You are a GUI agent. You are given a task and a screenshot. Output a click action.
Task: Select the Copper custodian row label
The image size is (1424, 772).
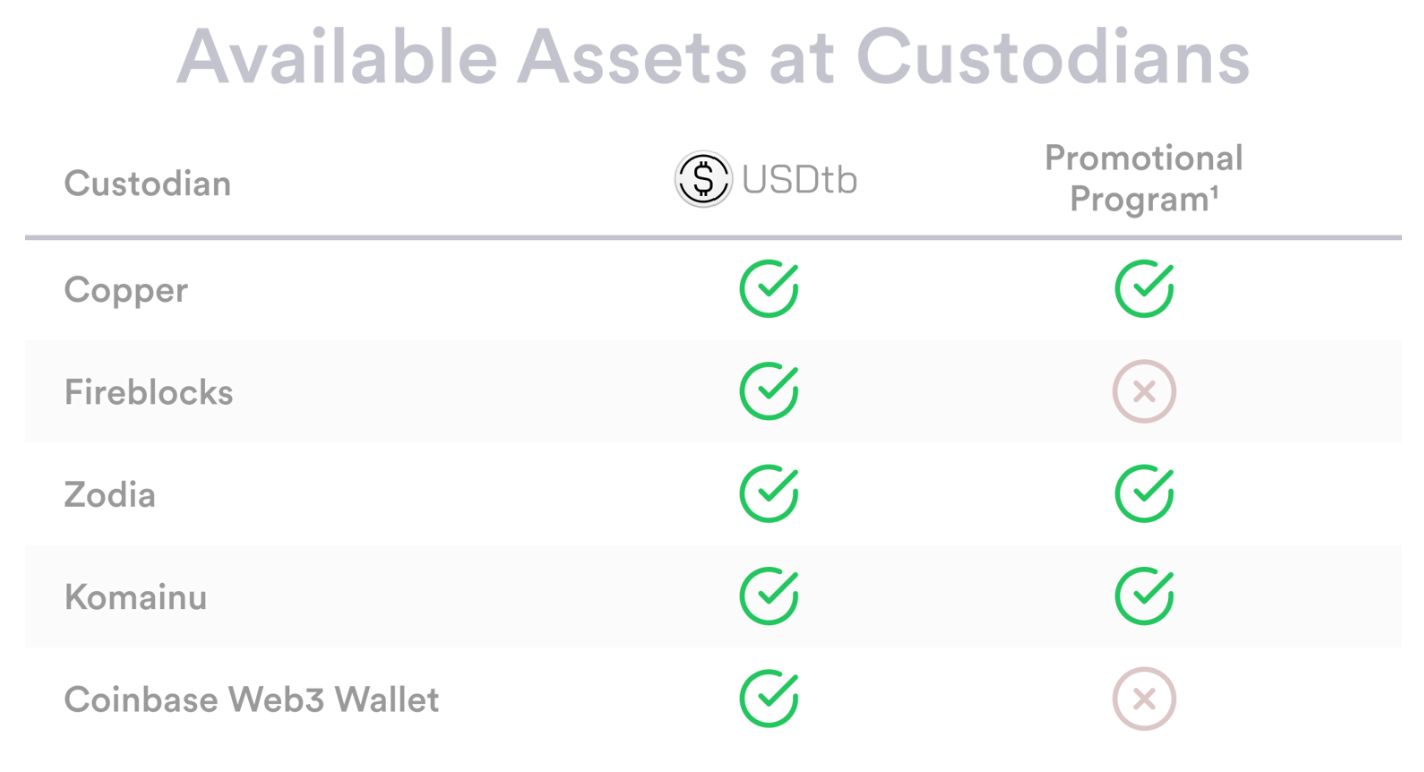[x=126, y=291]
